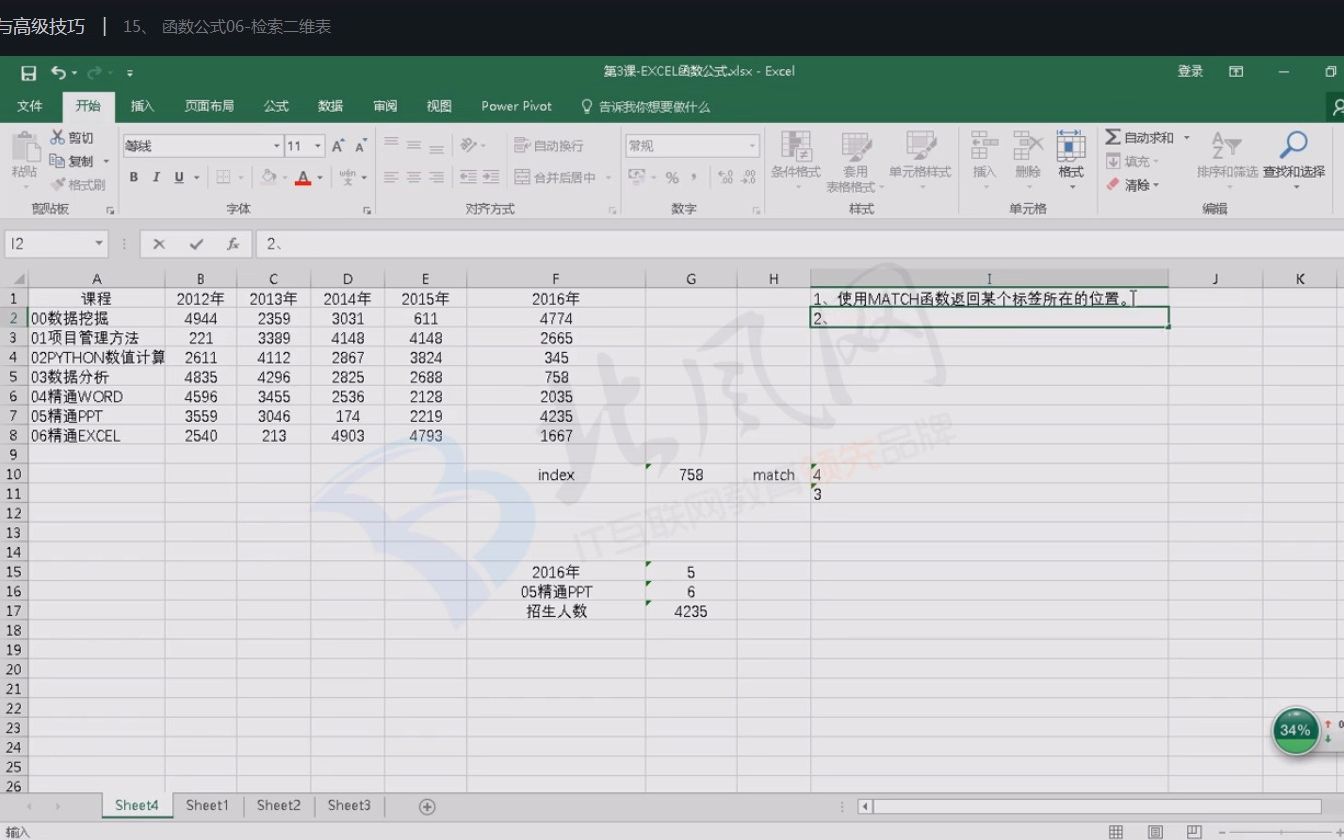This screenshot has width=1344, height=840.
Task: Toggle bold formatting with the B icon
Action: point(133,177)
